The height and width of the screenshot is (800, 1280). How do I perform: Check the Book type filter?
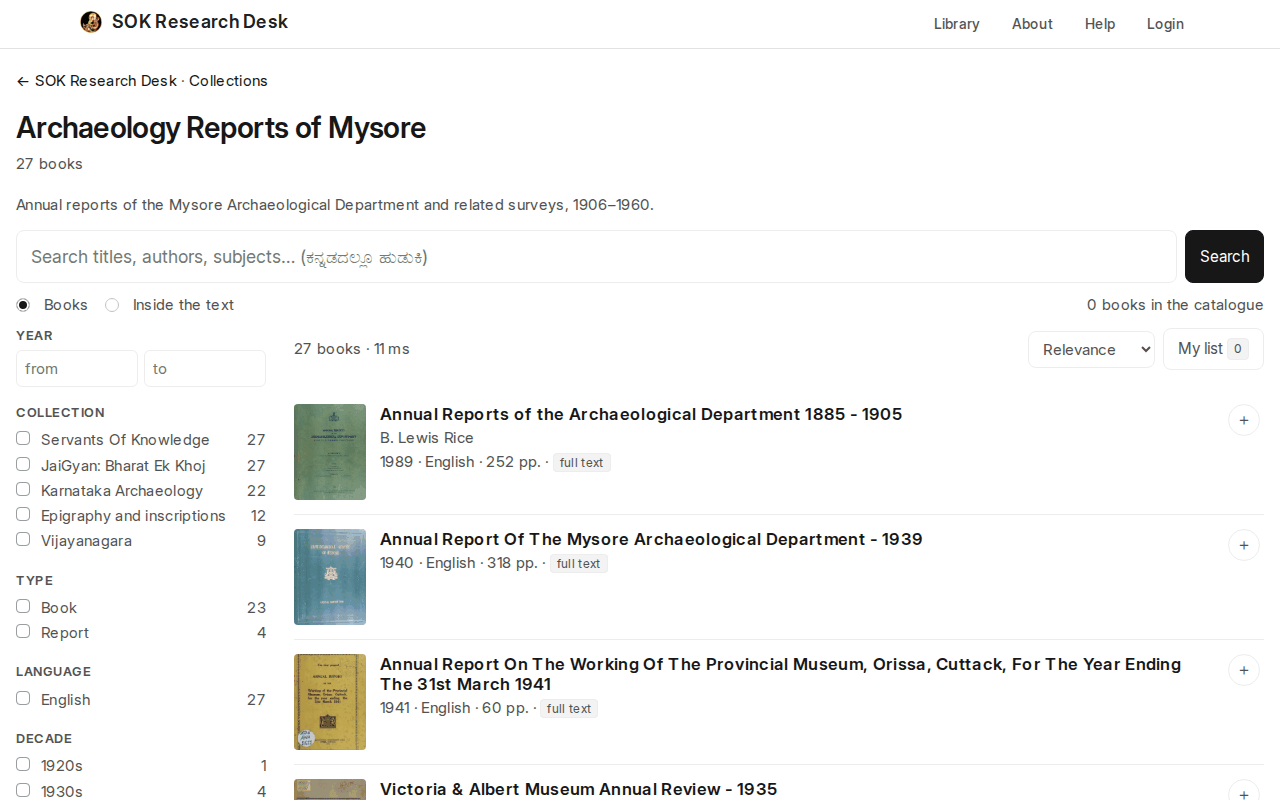pos(23,607)
